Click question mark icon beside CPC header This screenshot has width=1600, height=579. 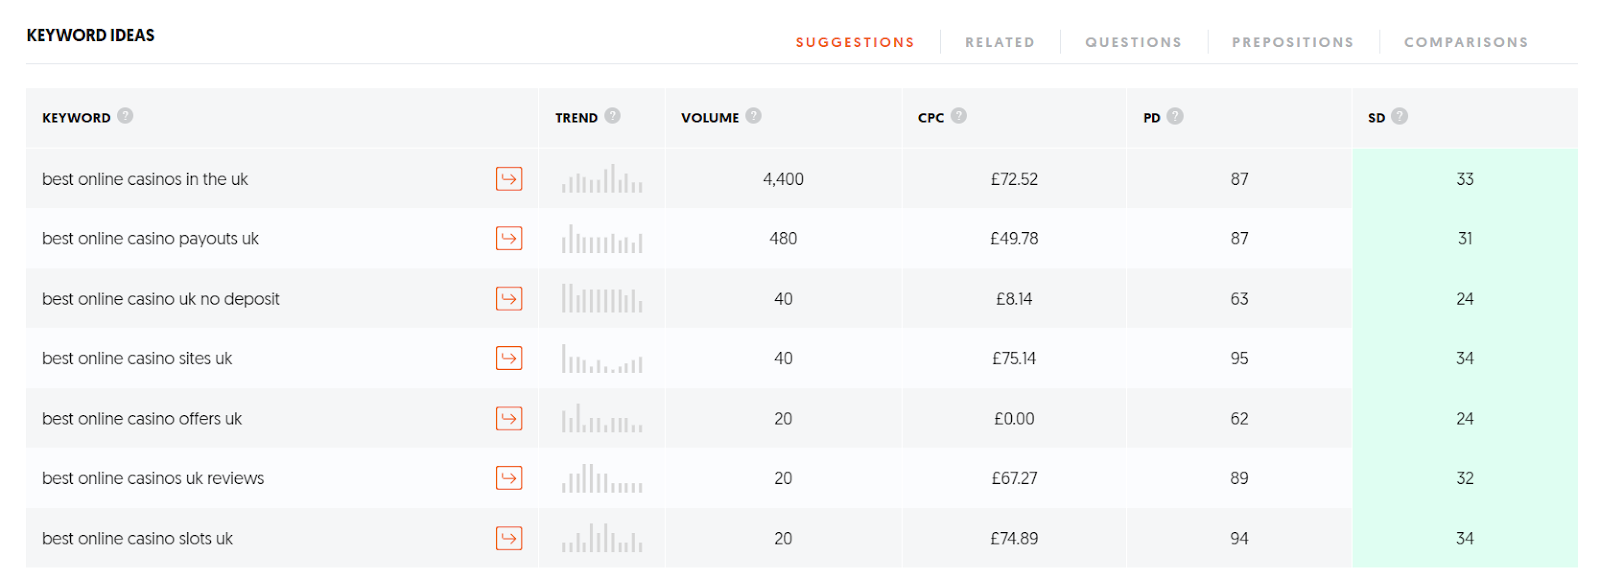coord(959,116)
